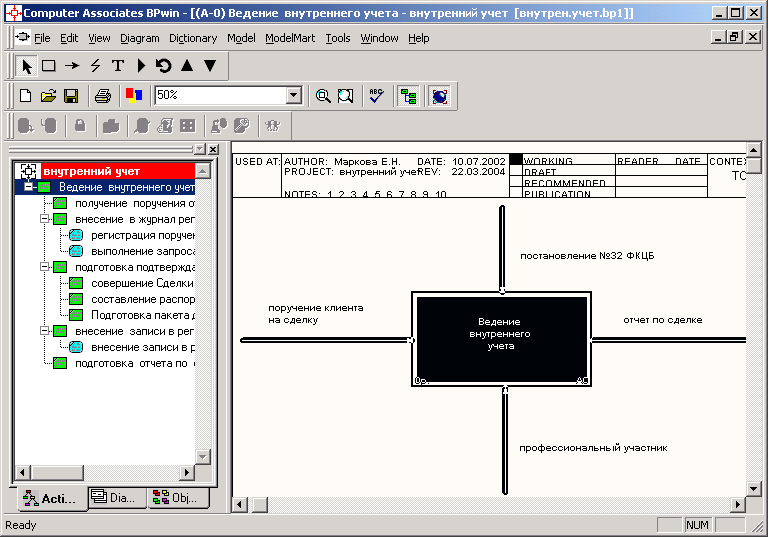Select the Precedence Arrow tool

[72, 66]
